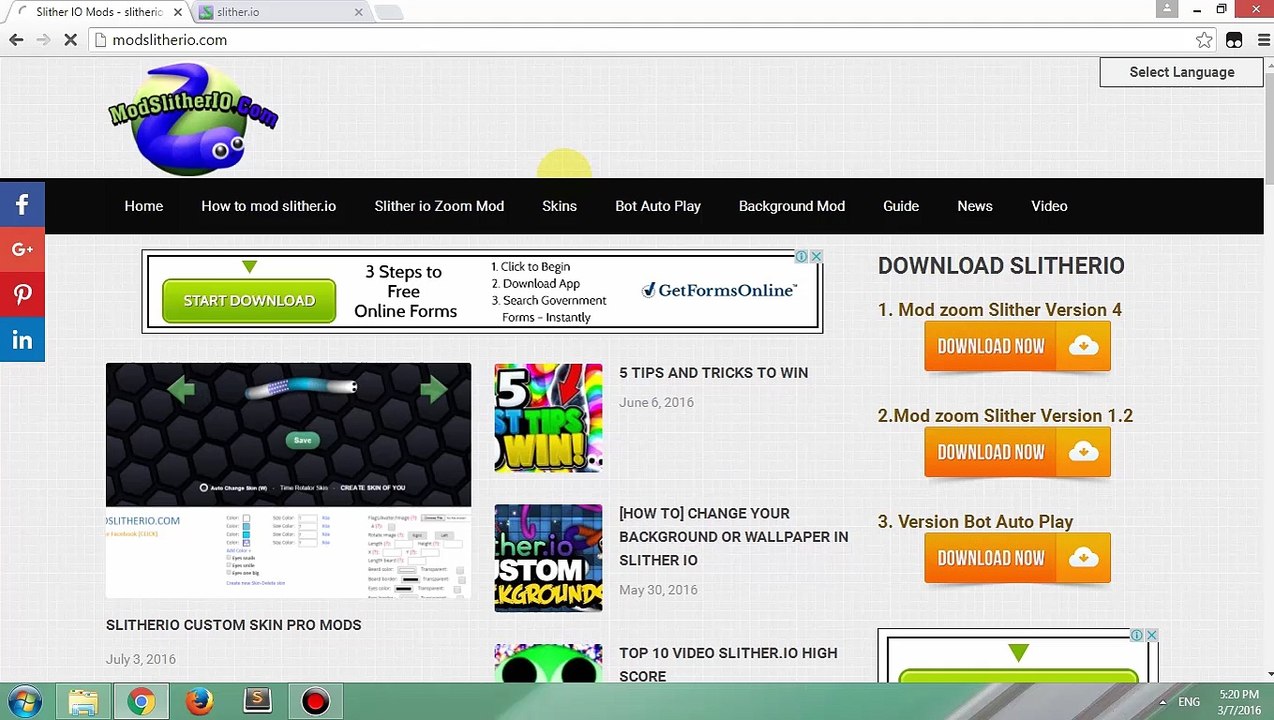
Task: Close the slither.io tab
Action: [358, 12]
